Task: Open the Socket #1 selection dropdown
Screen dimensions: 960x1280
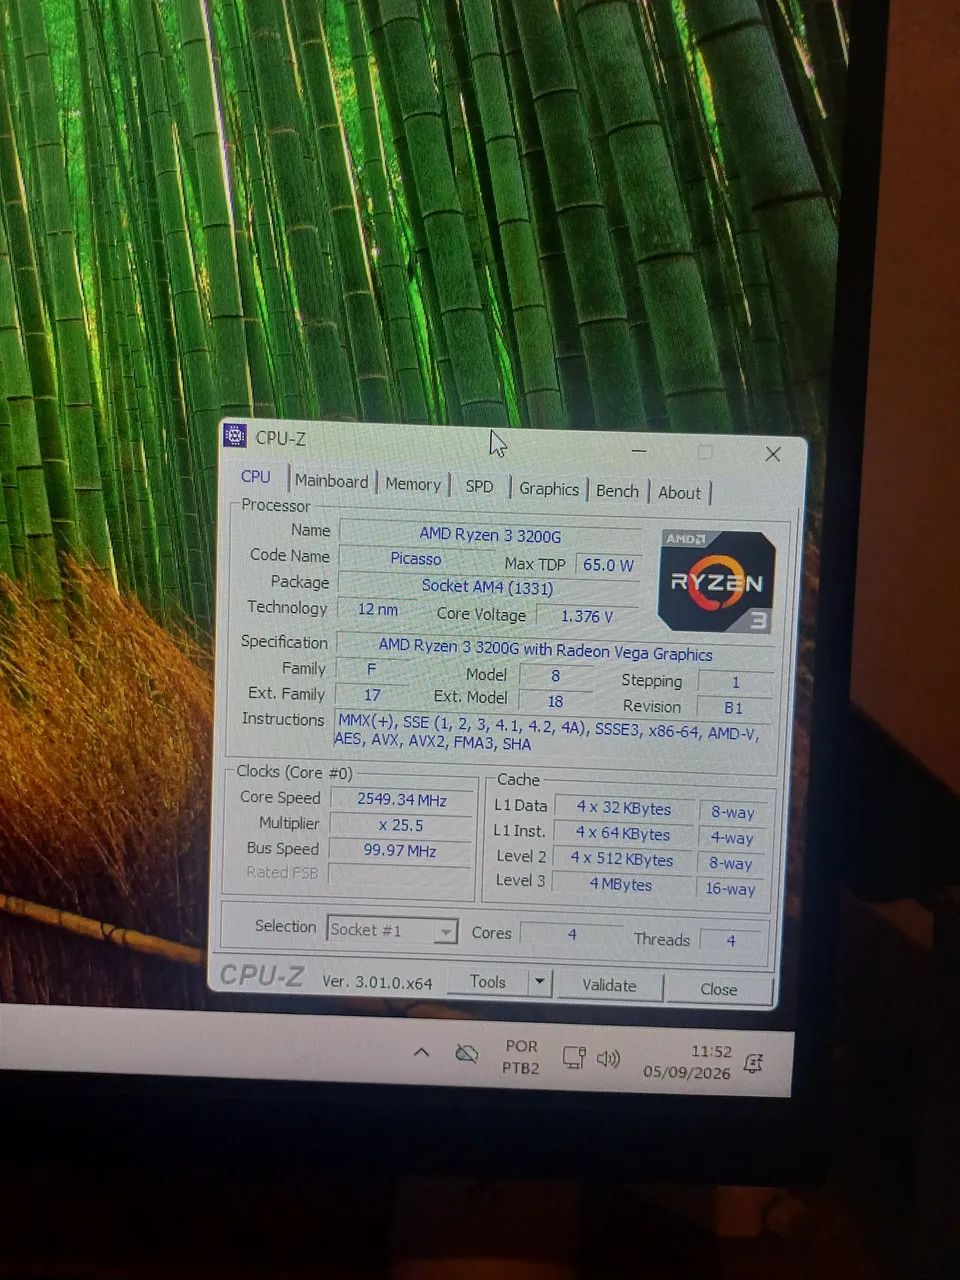Action: 392,930
